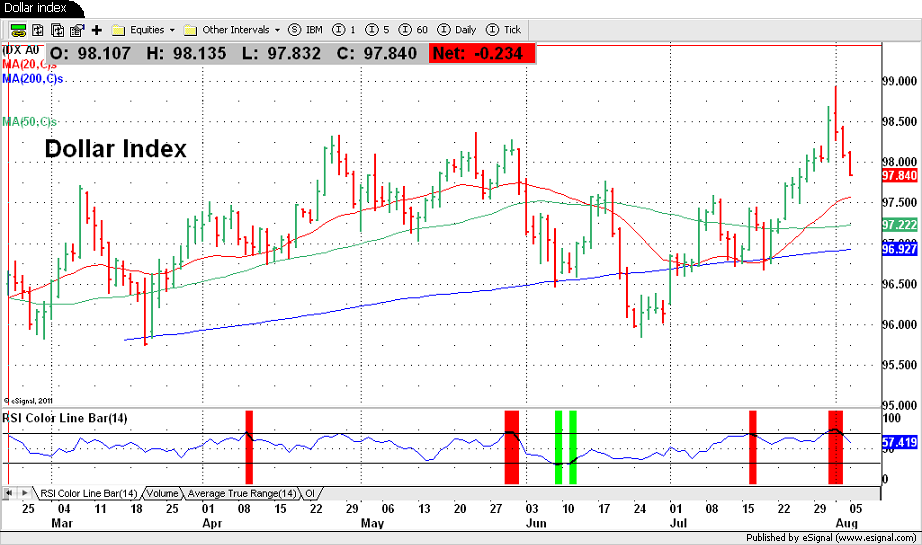Viewport: 922px width, 545px height.
Task: Open the Equities folder dropdown
Action: (143, 30)
